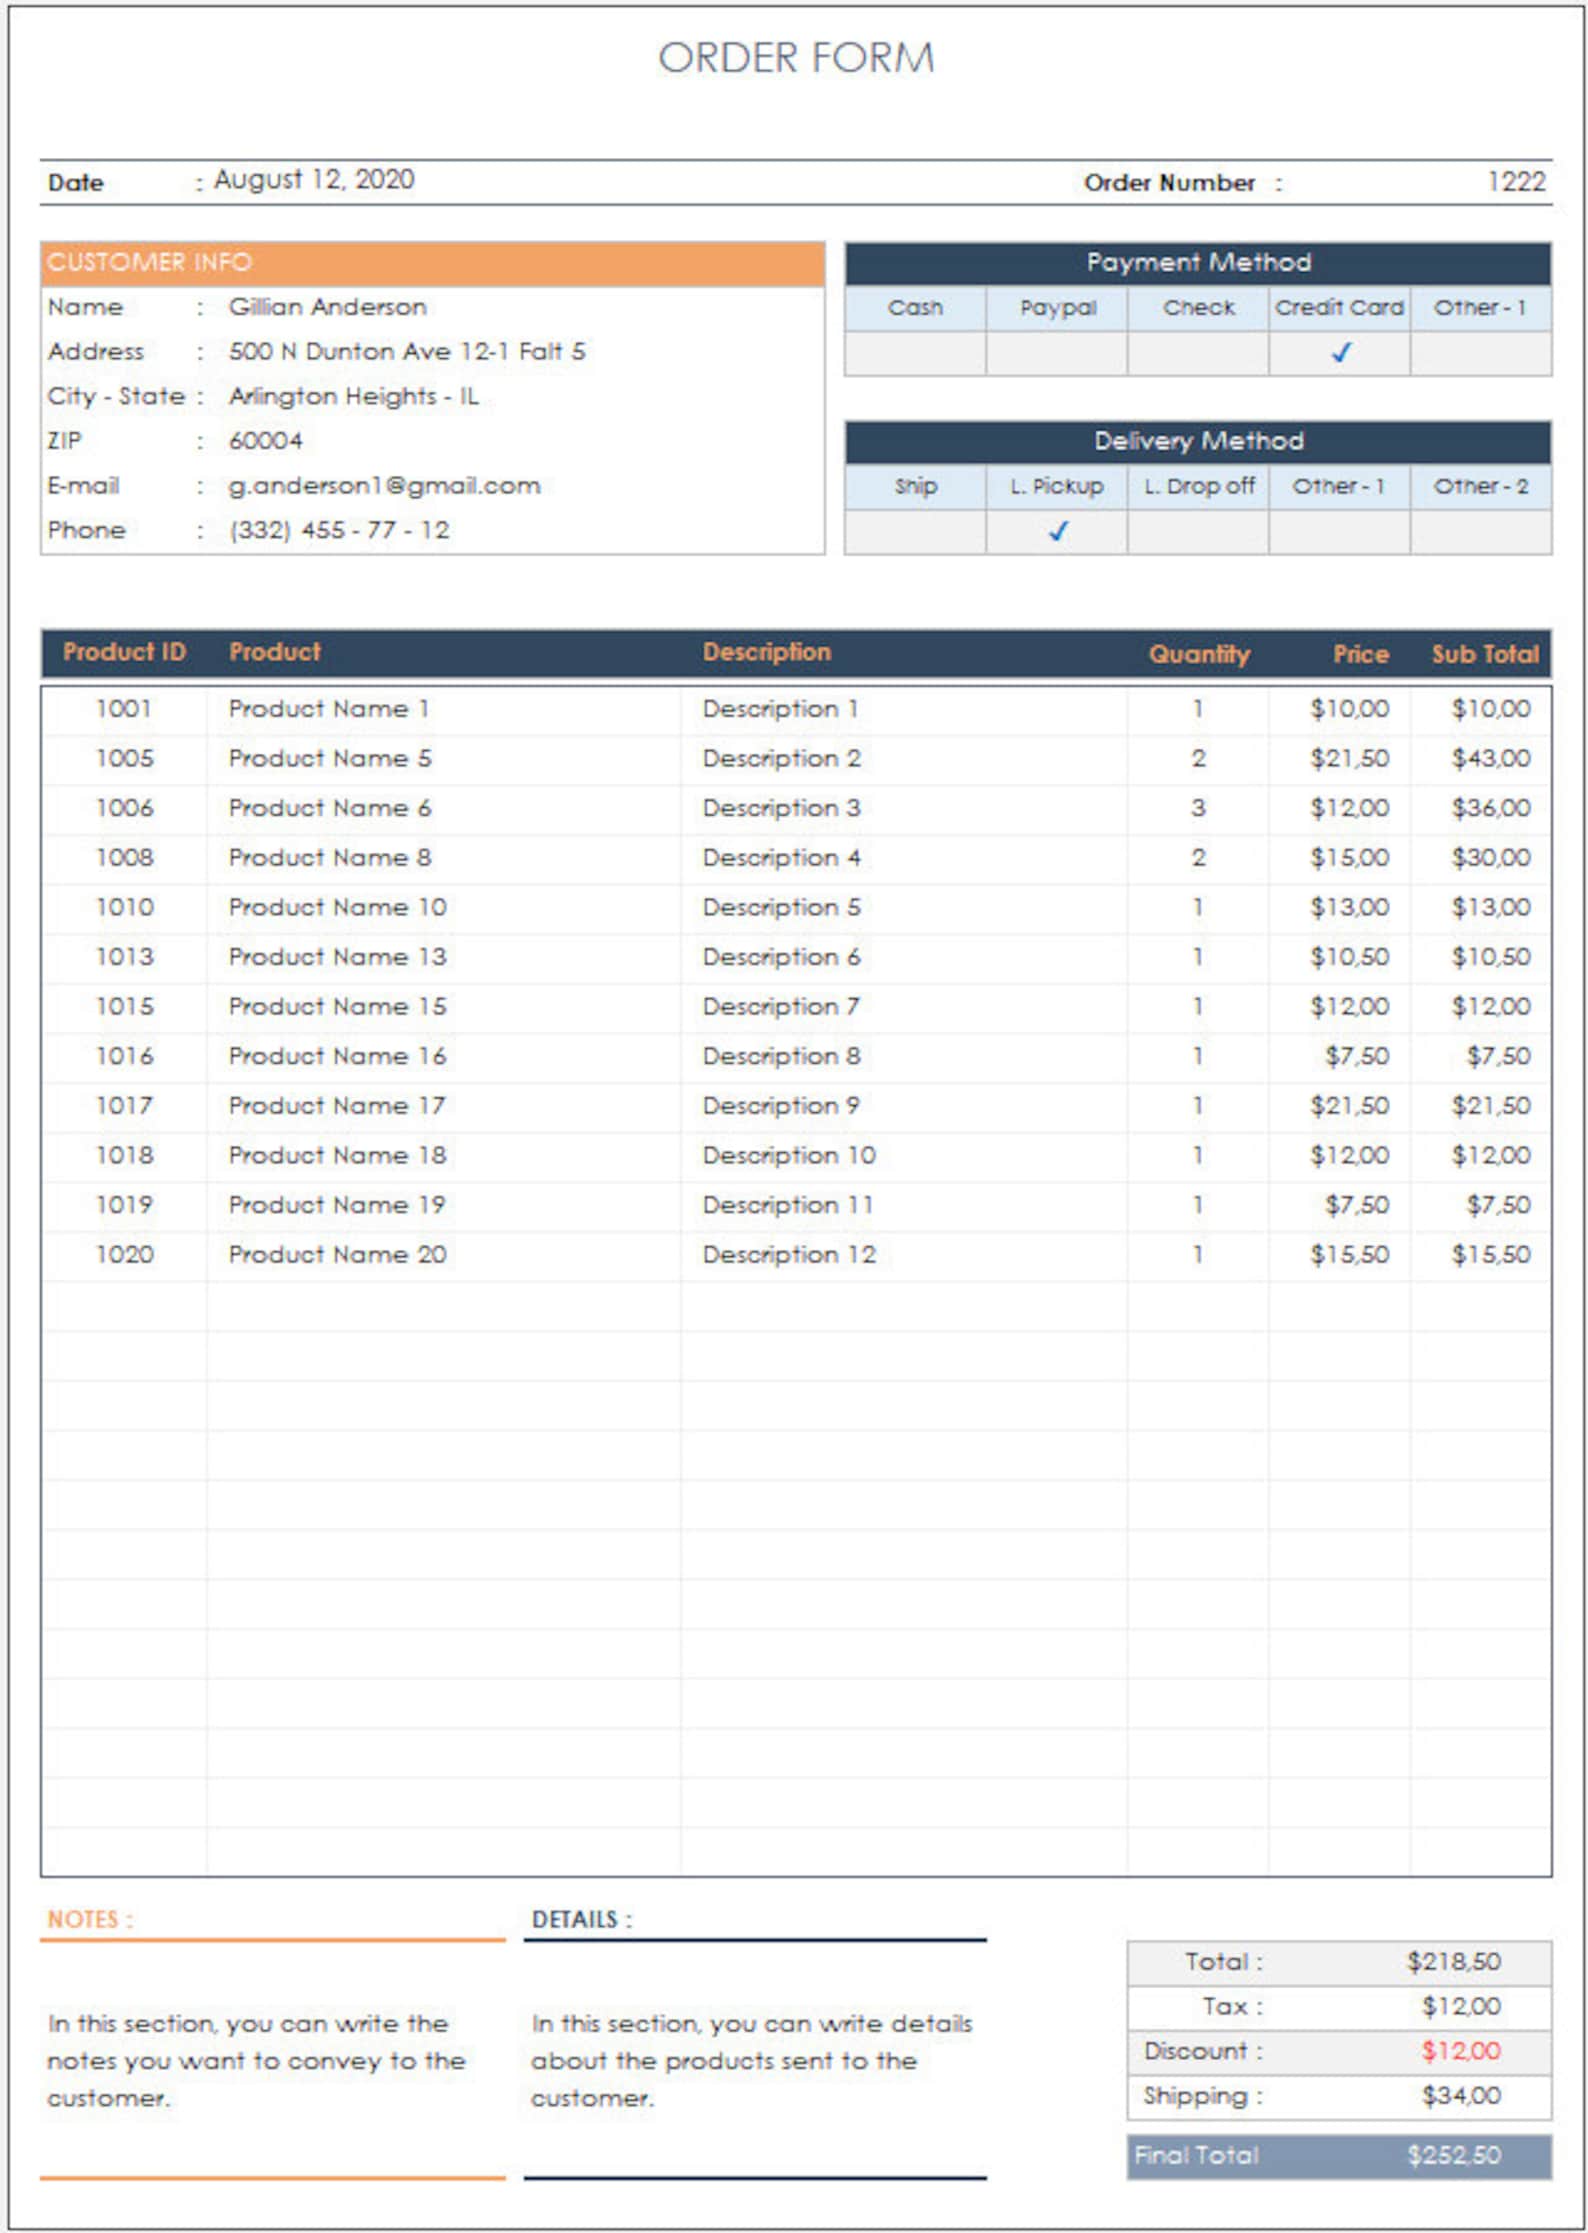Click the Delivery Method header bar

pyautogui.click(x=1198, y=441)
